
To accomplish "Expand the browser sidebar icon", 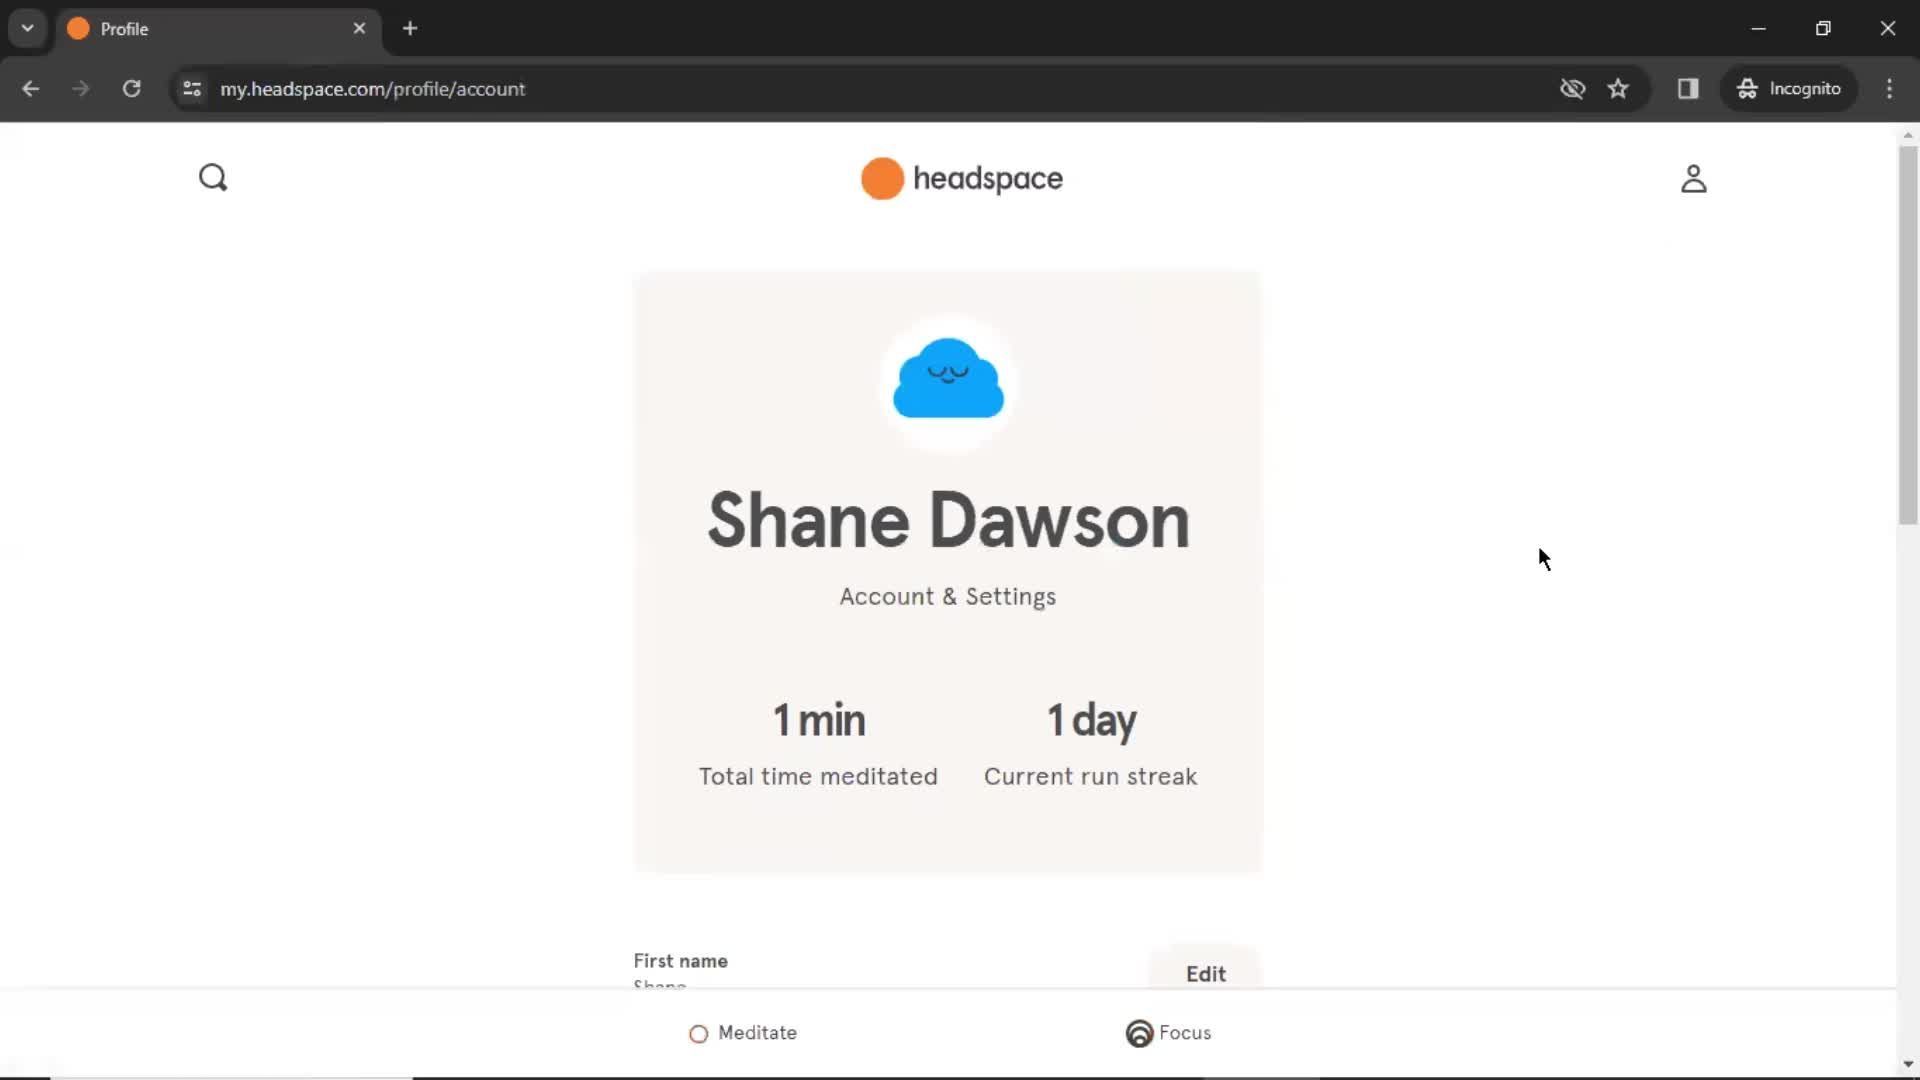I will point(1689,88).
